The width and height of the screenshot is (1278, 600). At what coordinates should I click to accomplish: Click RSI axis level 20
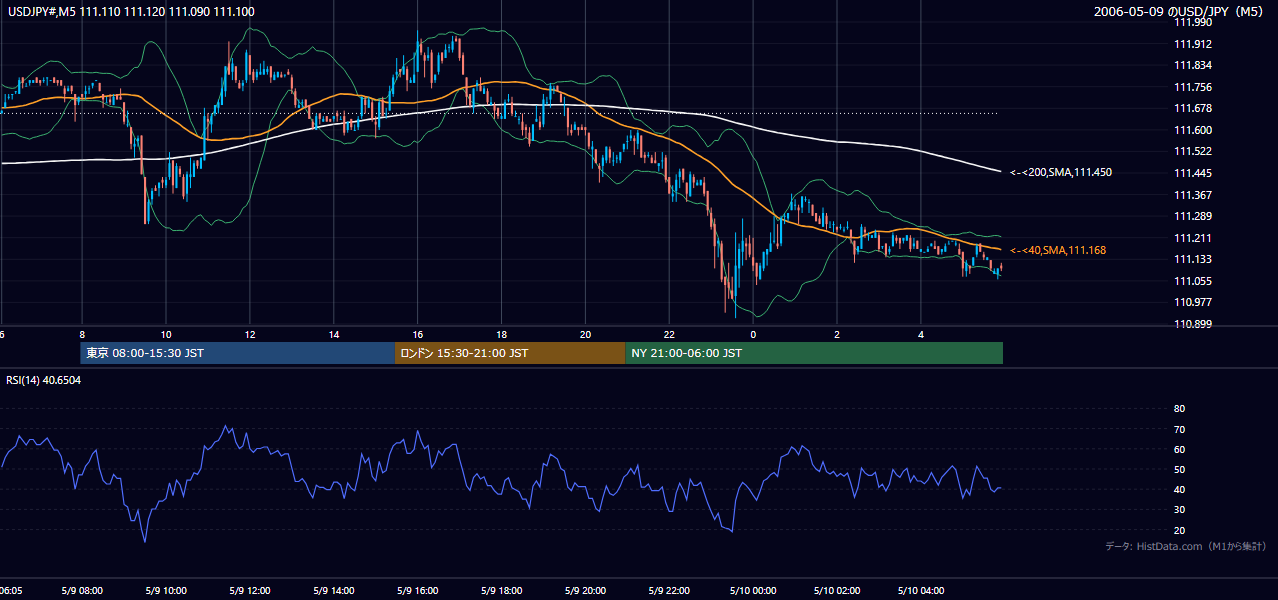pyautogui.click(x=1179, y=531)
